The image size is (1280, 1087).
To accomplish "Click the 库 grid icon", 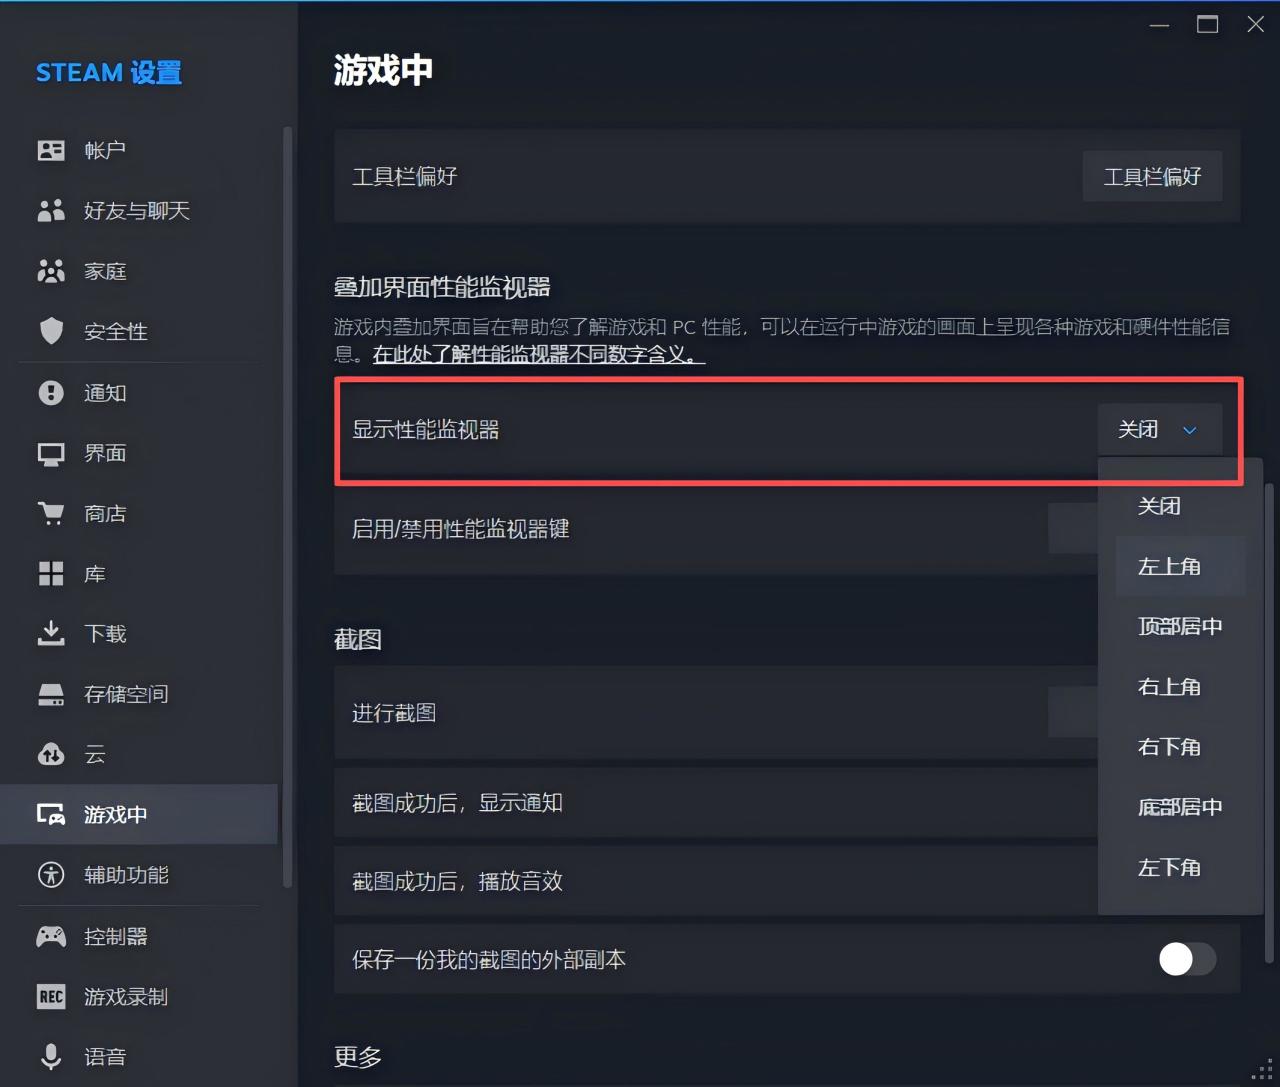I will [x=51, y=574].
